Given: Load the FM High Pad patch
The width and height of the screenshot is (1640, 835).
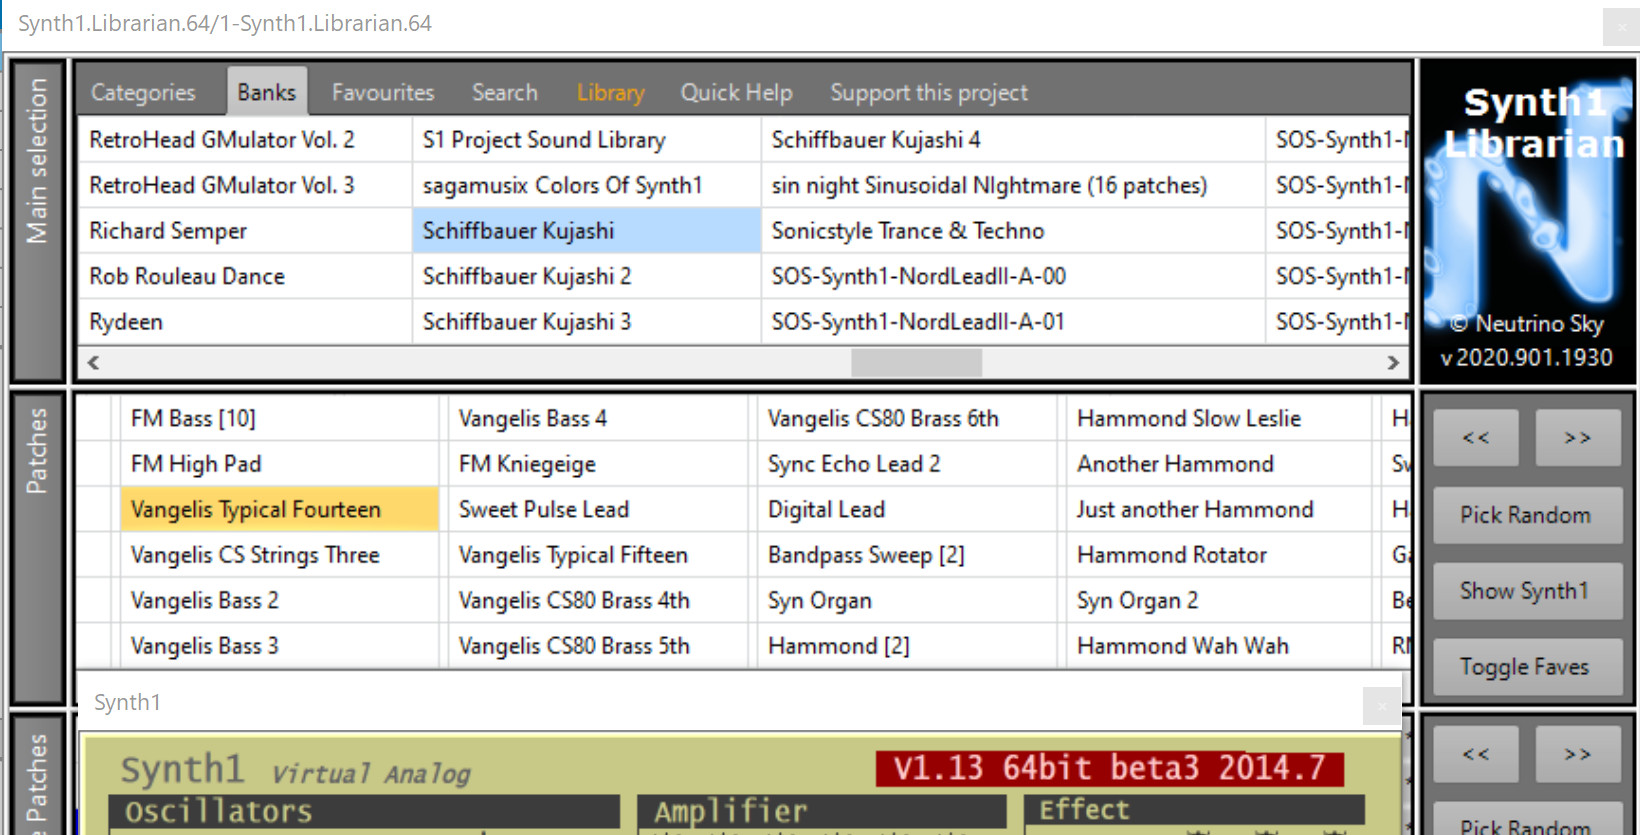Looking at the screenshot, I should pyautogui.click(x=279, y=465).
